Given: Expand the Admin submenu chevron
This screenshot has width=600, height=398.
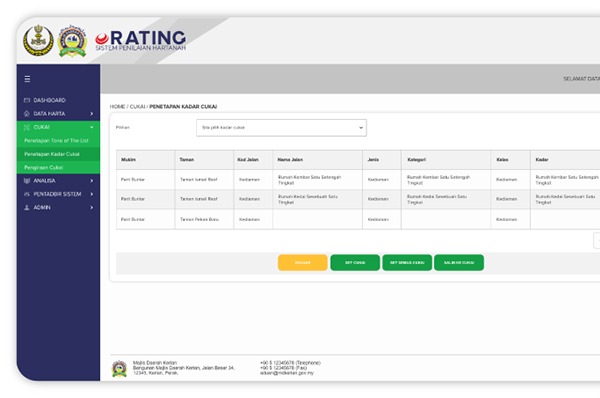Looking at the screenshot, I should (91, 207).
